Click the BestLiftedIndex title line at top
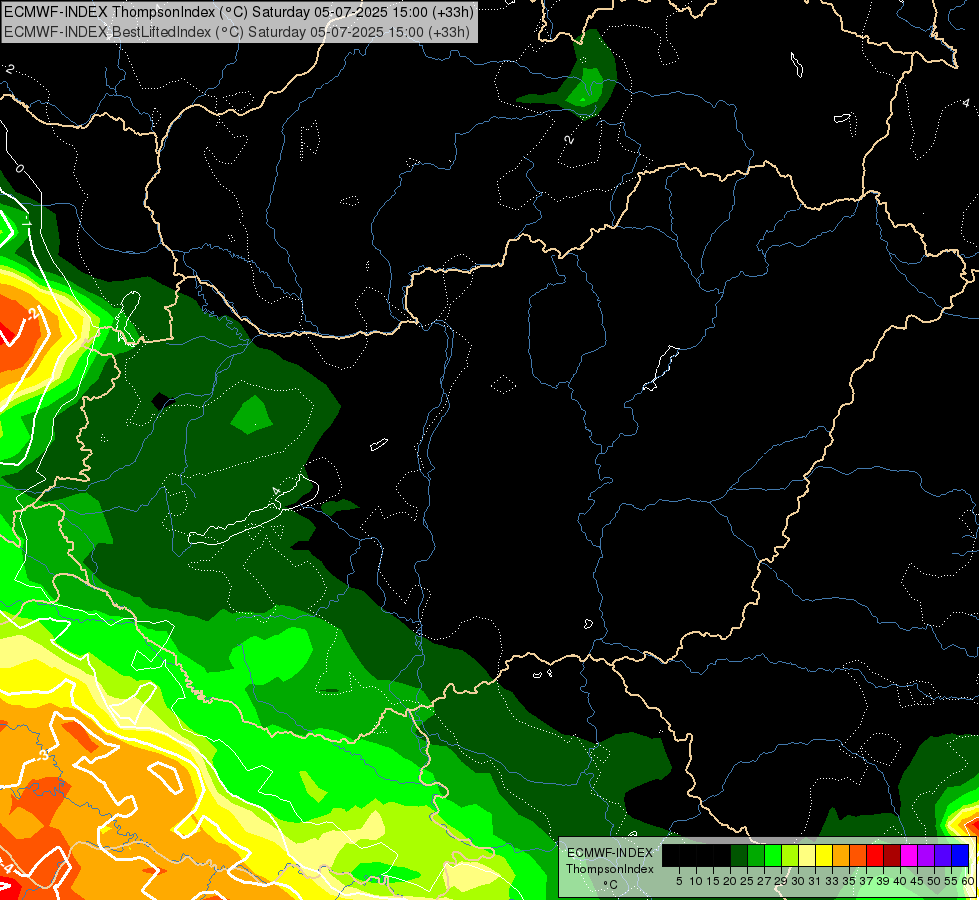979x900 pixels. pyautogui.click(x=237, y=31)
